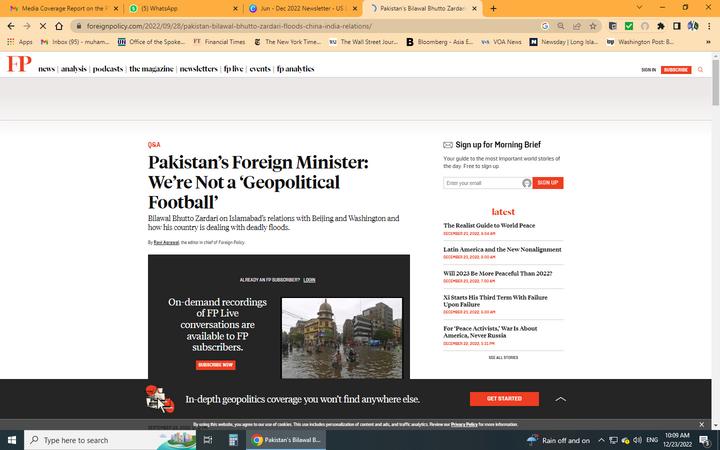The width and height of the screenshot is (720, 450).
Task: Click the address bar URL
Action: (229, 26)
